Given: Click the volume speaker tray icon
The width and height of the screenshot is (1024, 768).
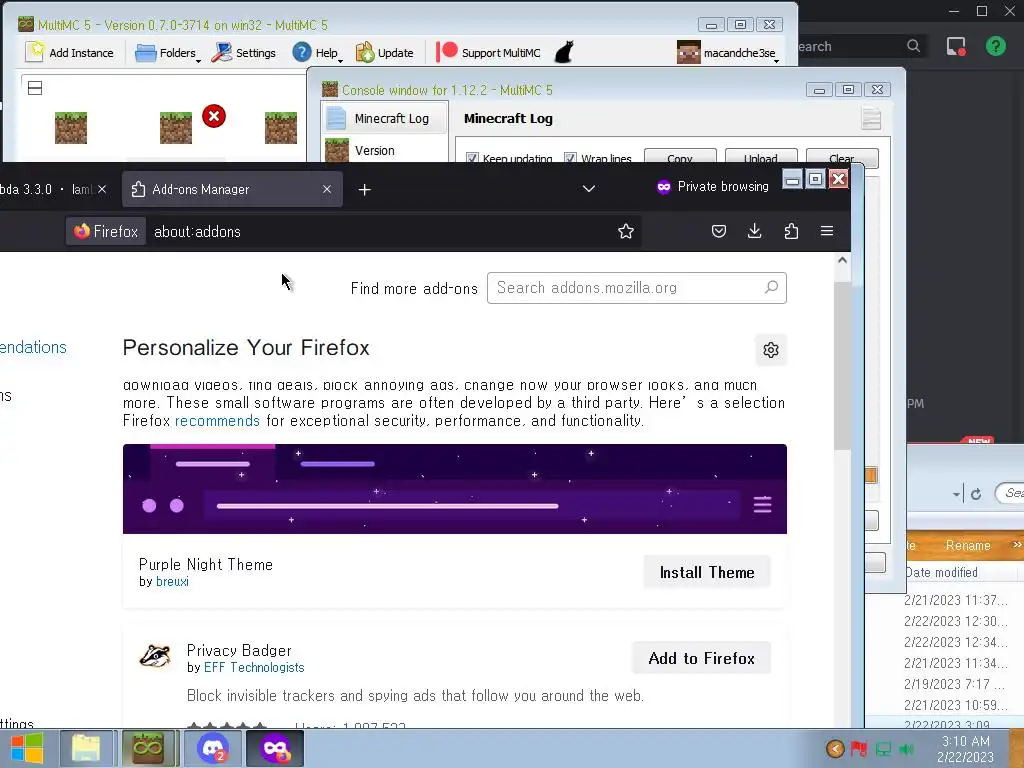Looking at the screenshot, I should click(x=906, y=749).
